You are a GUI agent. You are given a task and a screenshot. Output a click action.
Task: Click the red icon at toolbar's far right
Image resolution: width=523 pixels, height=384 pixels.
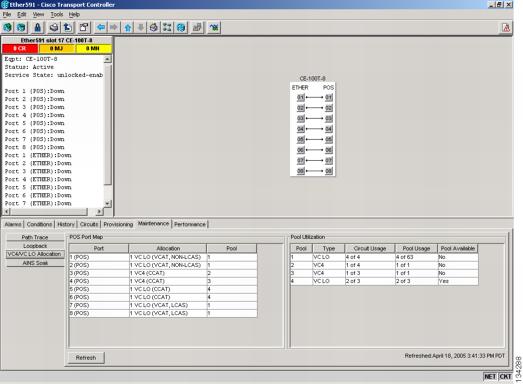click(x=506, y=28)
